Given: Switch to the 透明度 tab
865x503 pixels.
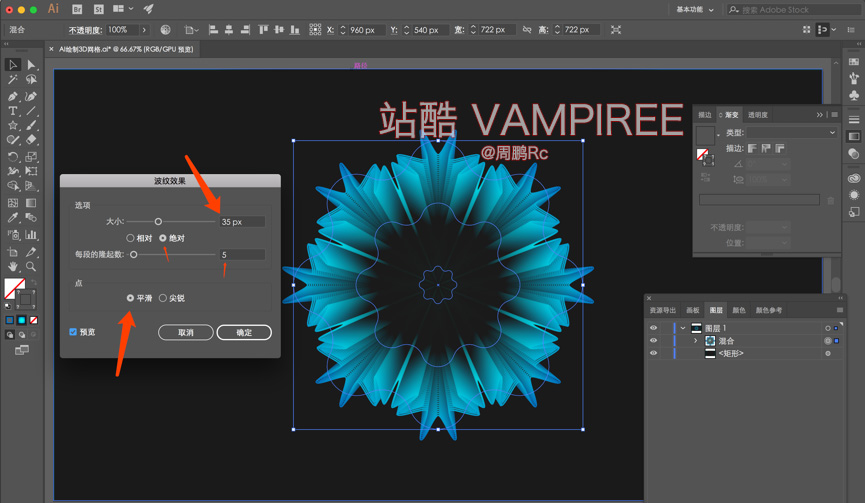Looking at the screenshot, I should [757, 115].
